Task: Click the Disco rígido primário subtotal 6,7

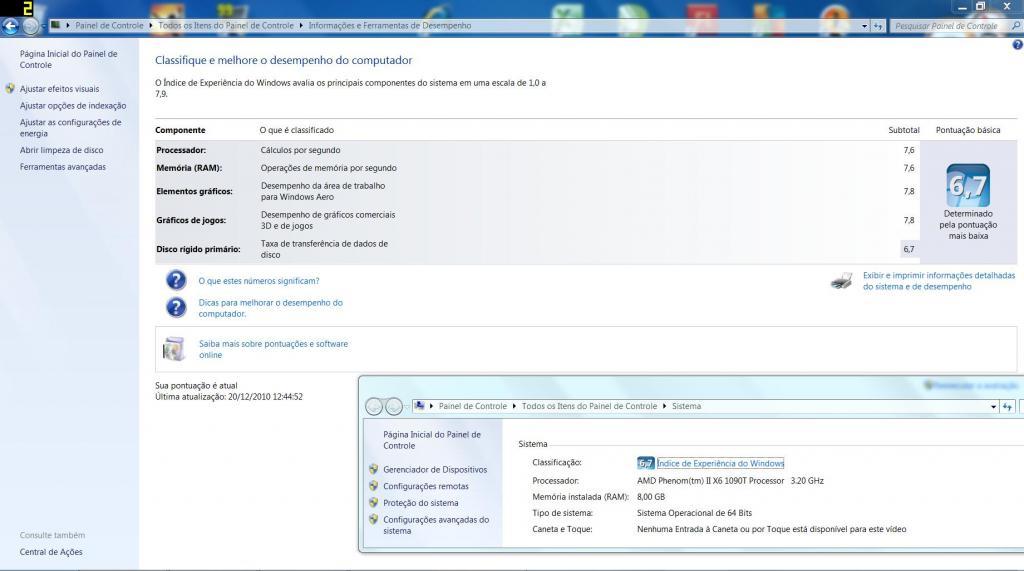Action: (908, 249)
